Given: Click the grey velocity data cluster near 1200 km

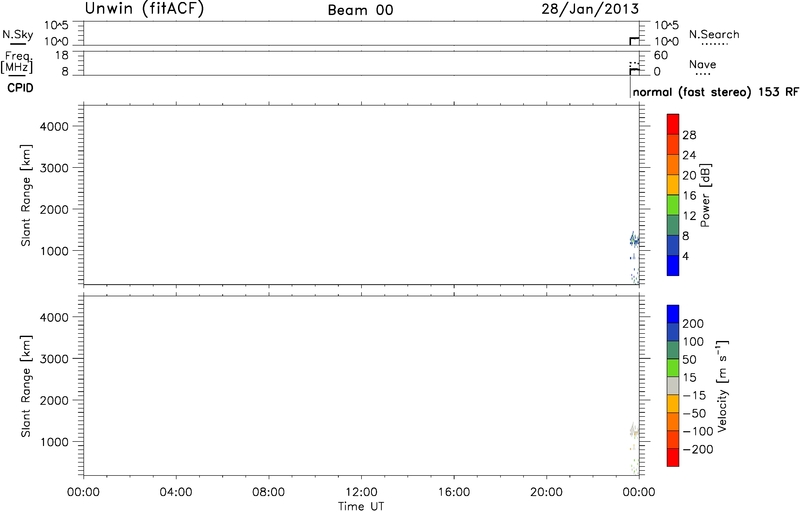Looking at the screenshot, I should [x=634, y=430].
